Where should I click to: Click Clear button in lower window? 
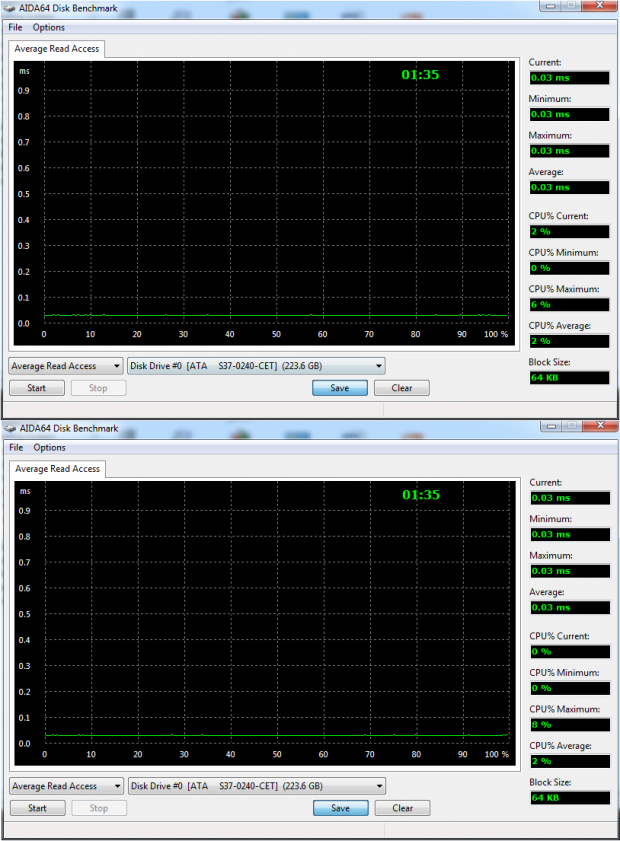(x=402, y=808)
